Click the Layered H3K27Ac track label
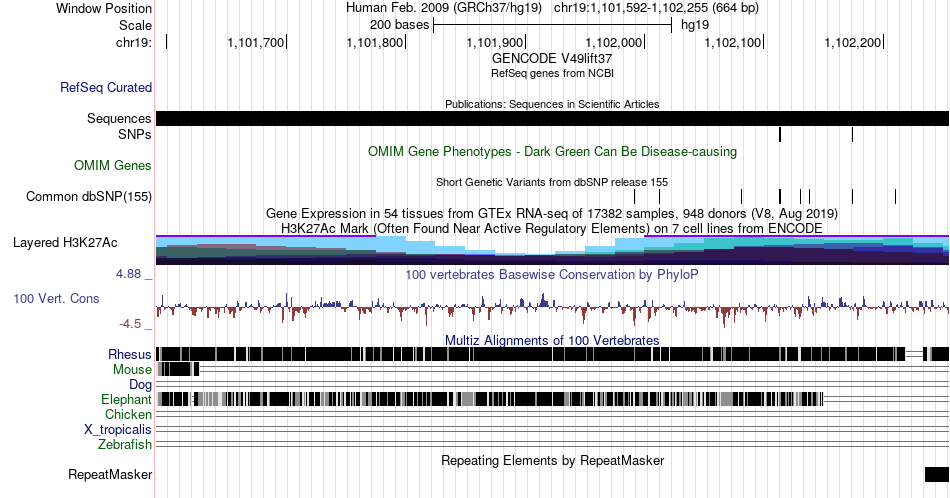 click(65, 242)
